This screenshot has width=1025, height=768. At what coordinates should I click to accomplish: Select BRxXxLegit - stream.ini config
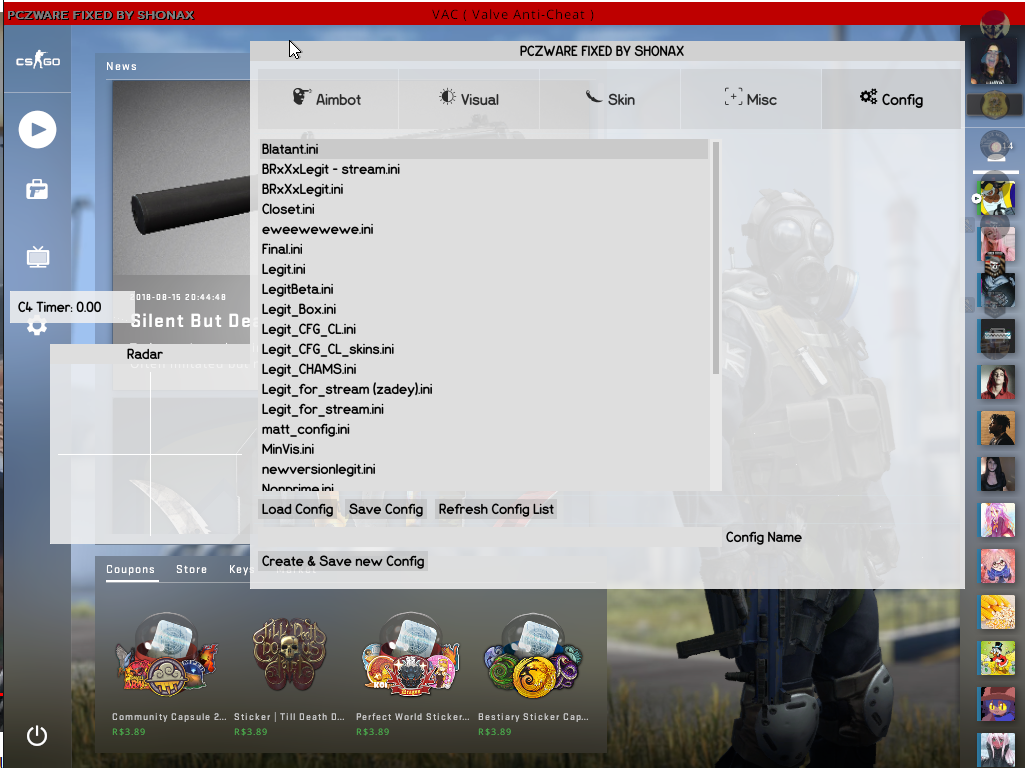484,169
